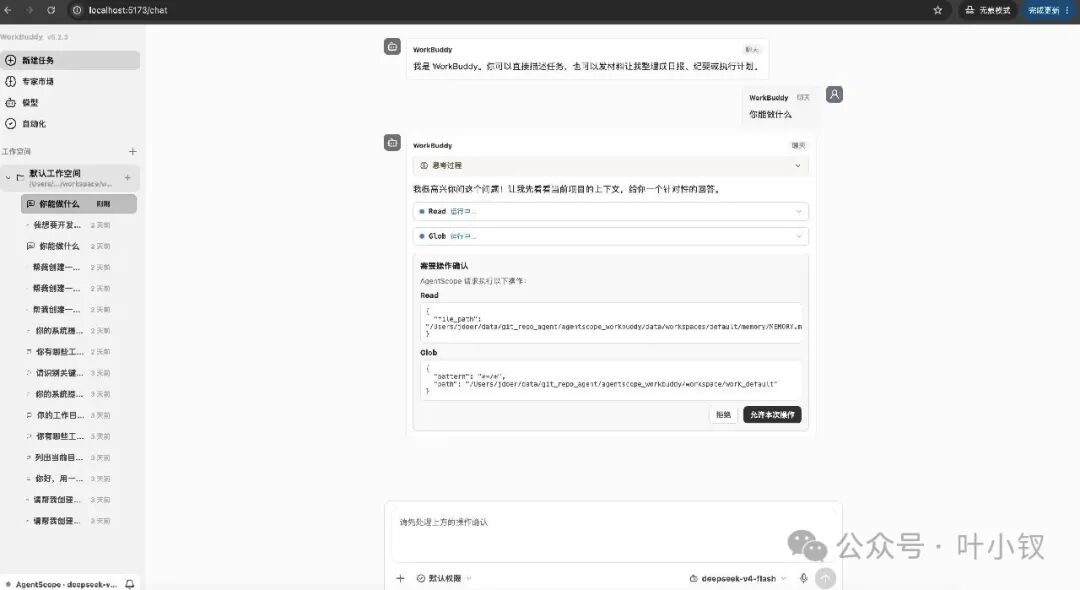Reject the operation with 拒绝
The image size is (1080, 590).
[723, 414]
